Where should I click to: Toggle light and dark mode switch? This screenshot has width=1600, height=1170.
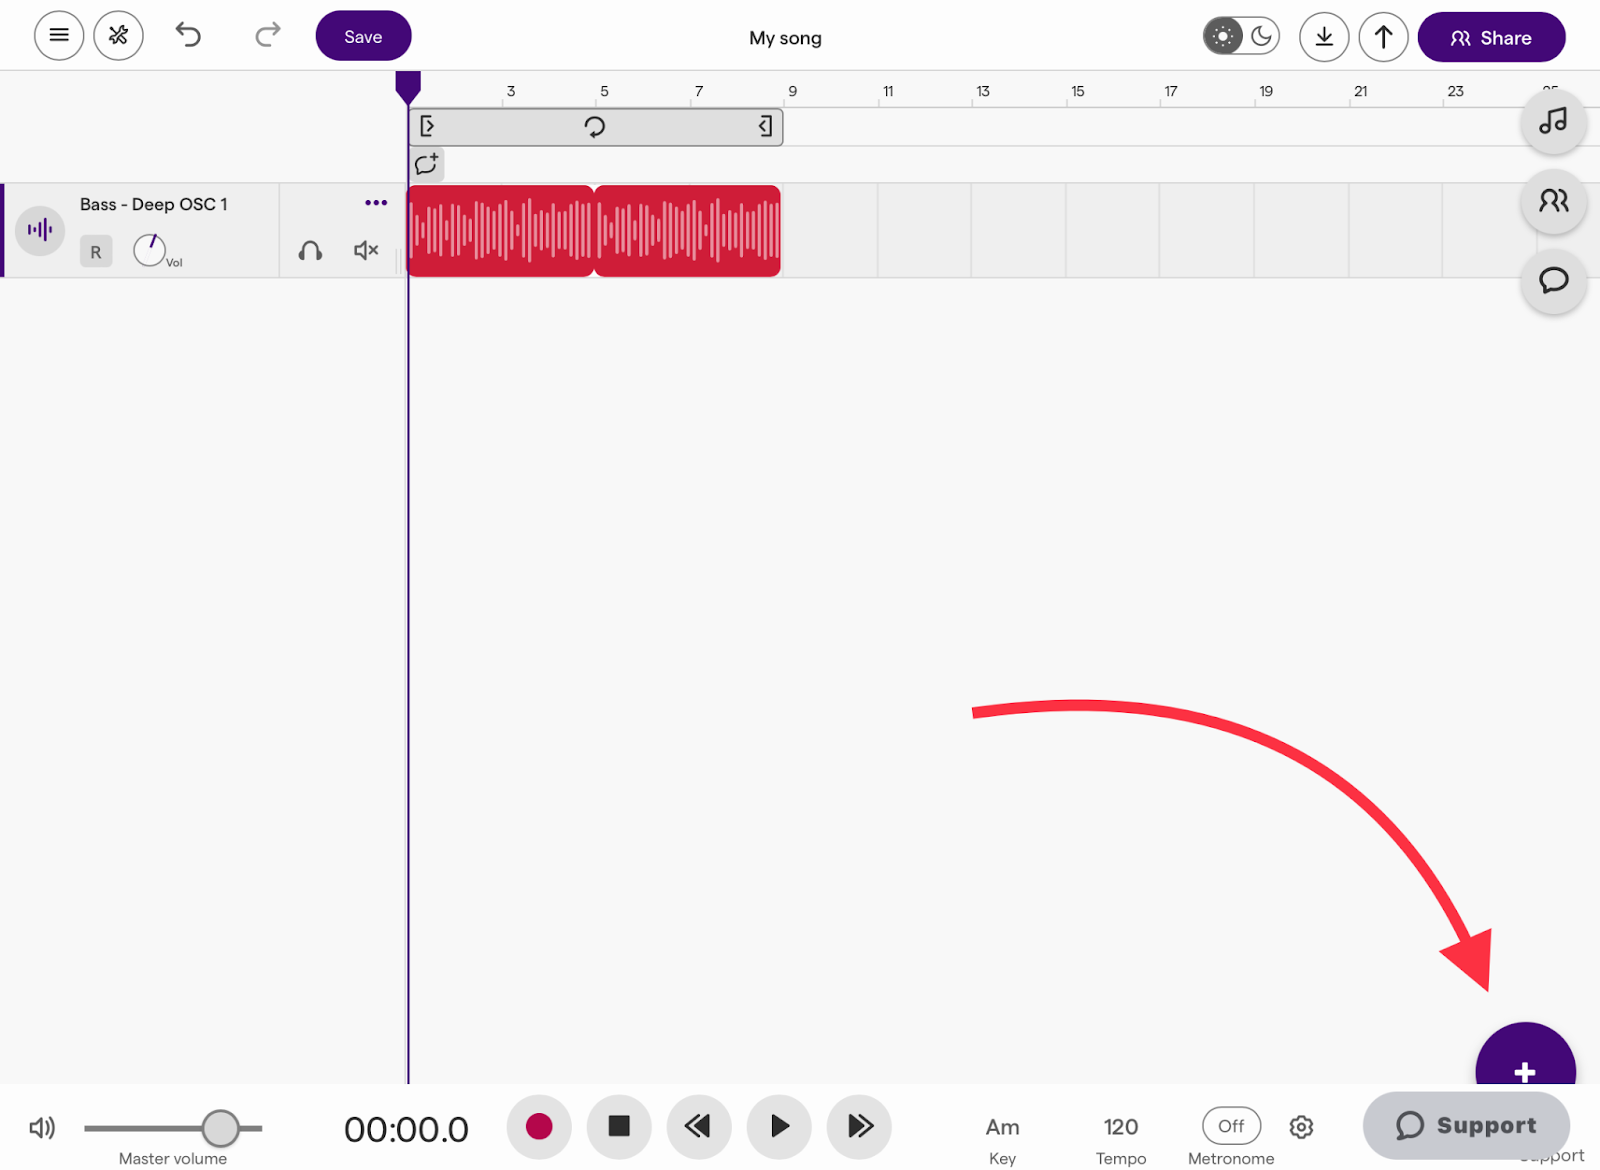tap(1241, 37)
